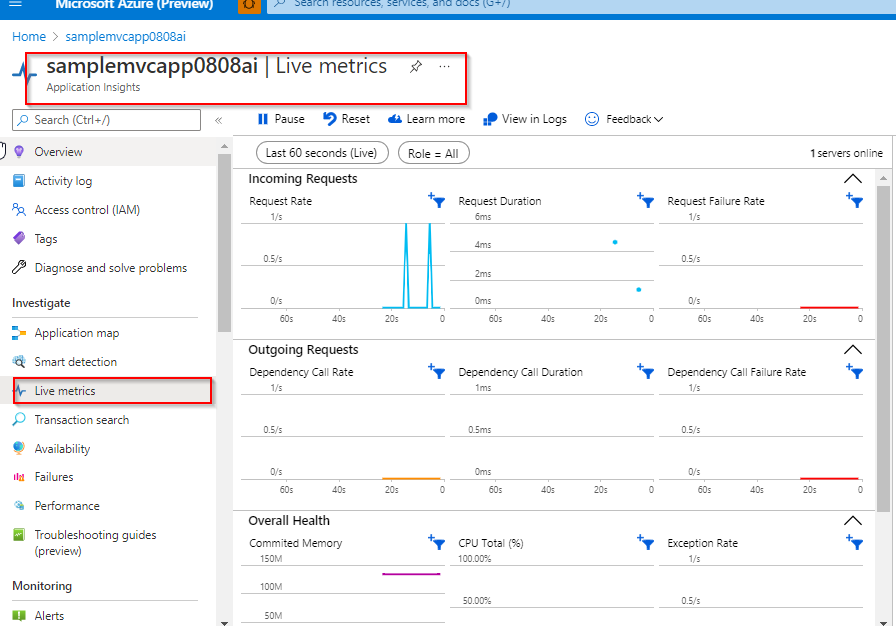896x626 pixels.
Task: Click sidebar scroll down arrow
Action: coord(224,623)
